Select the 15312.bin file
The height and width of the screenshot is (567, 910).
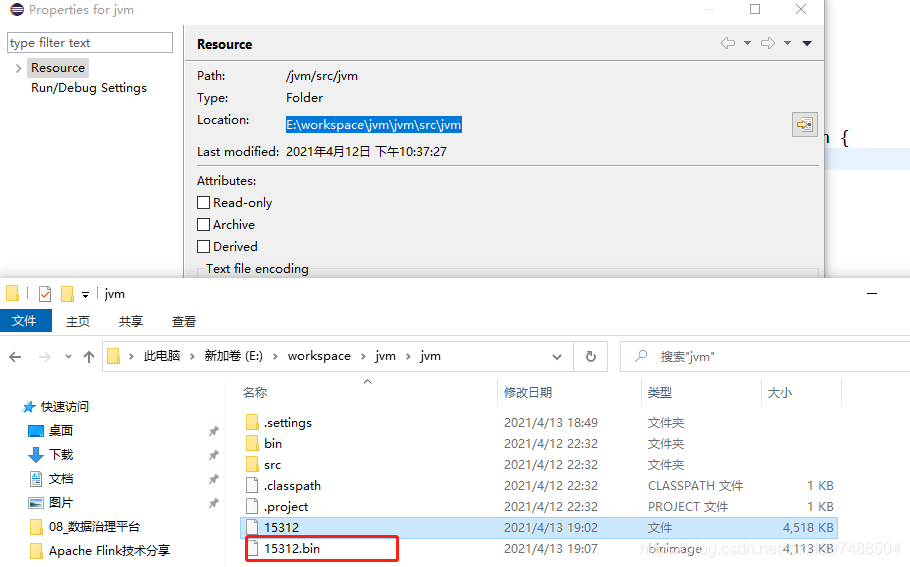[x=292, y=548]
